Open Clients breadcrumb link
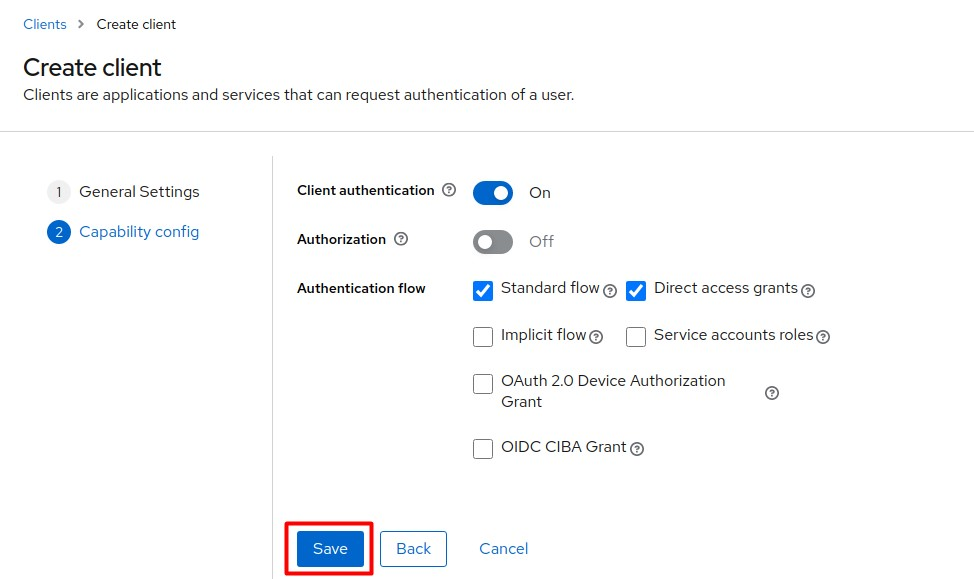Image resolution: width=974 pixels, height=579 pixels. [x=45, y=24]
